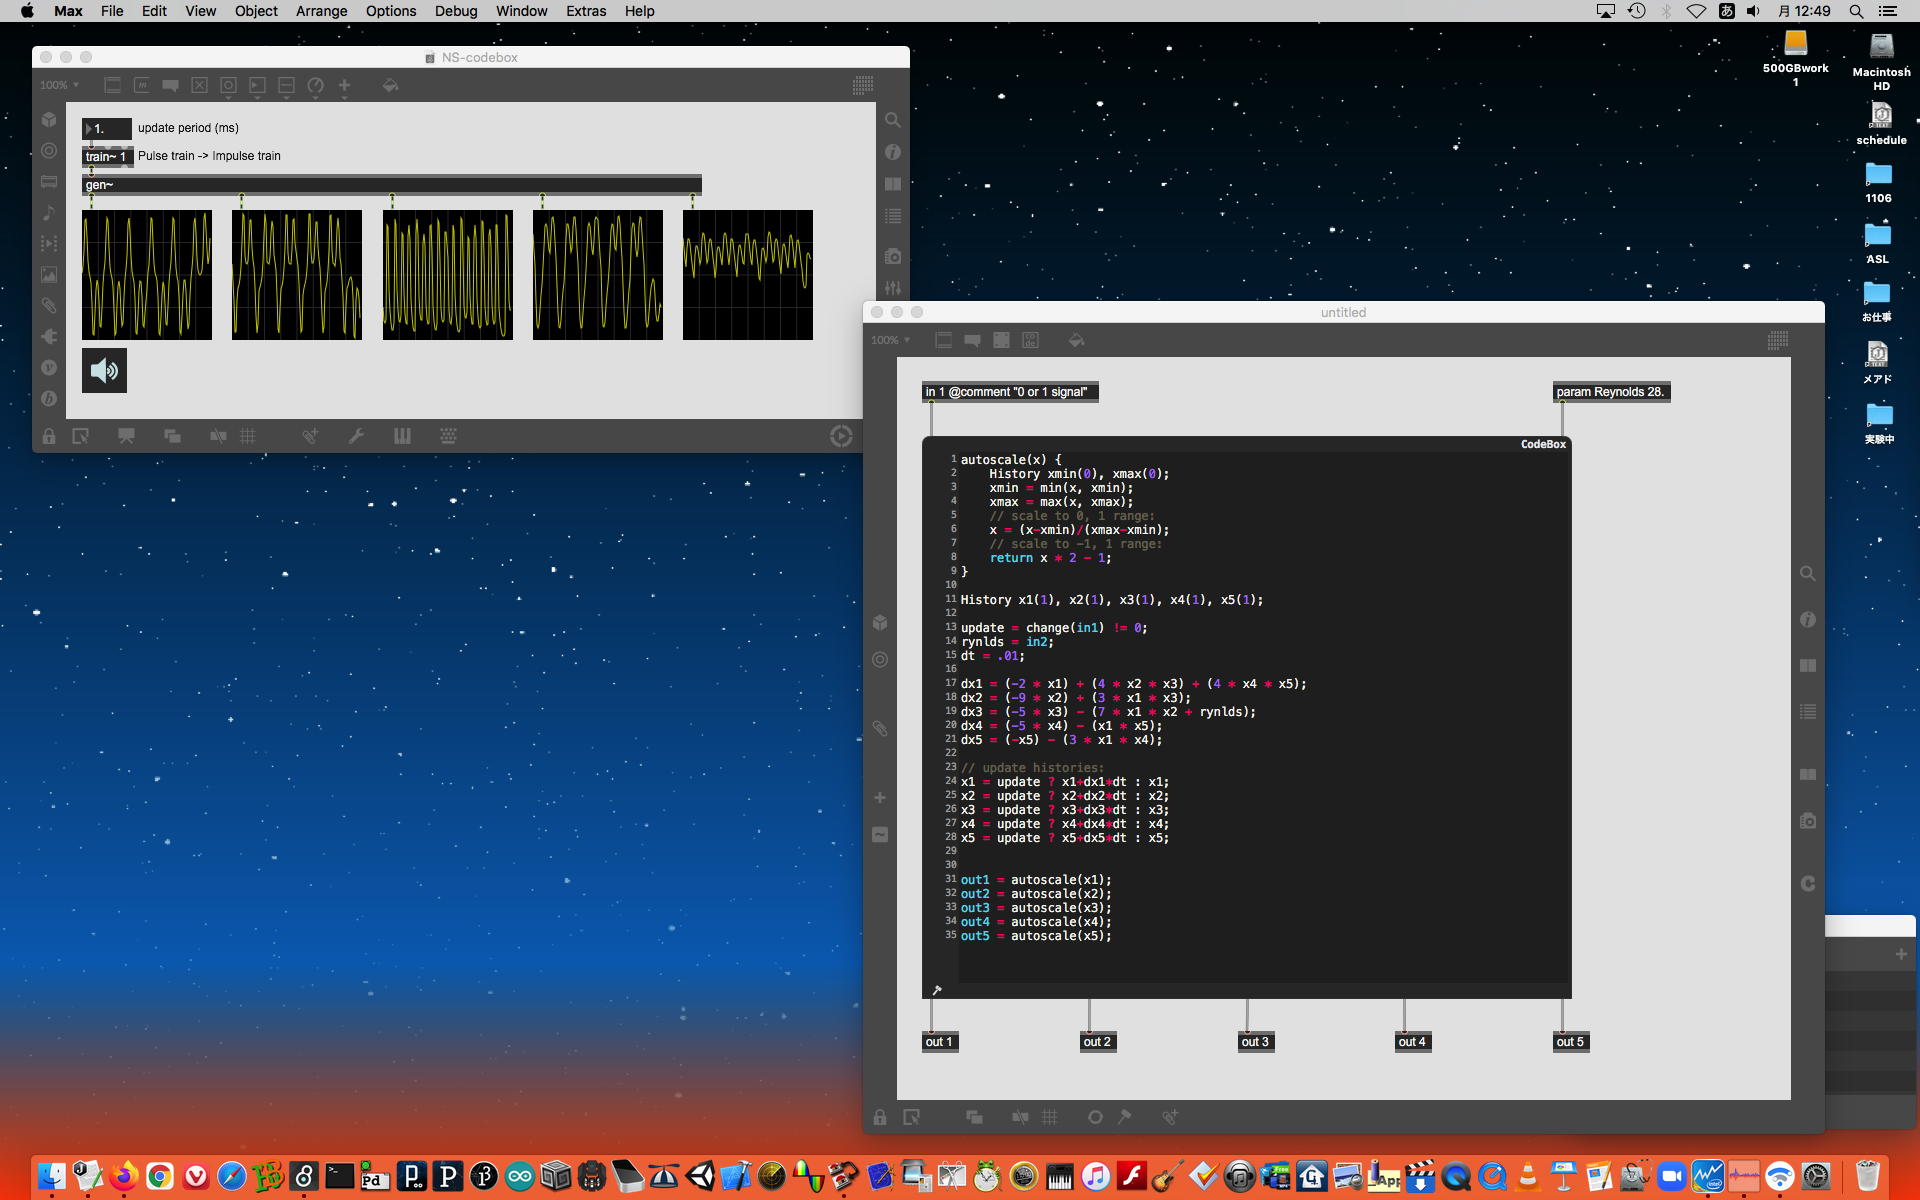
Task: Click the paint bucket format icon in NS-codebox
Action: click(390, 86)
